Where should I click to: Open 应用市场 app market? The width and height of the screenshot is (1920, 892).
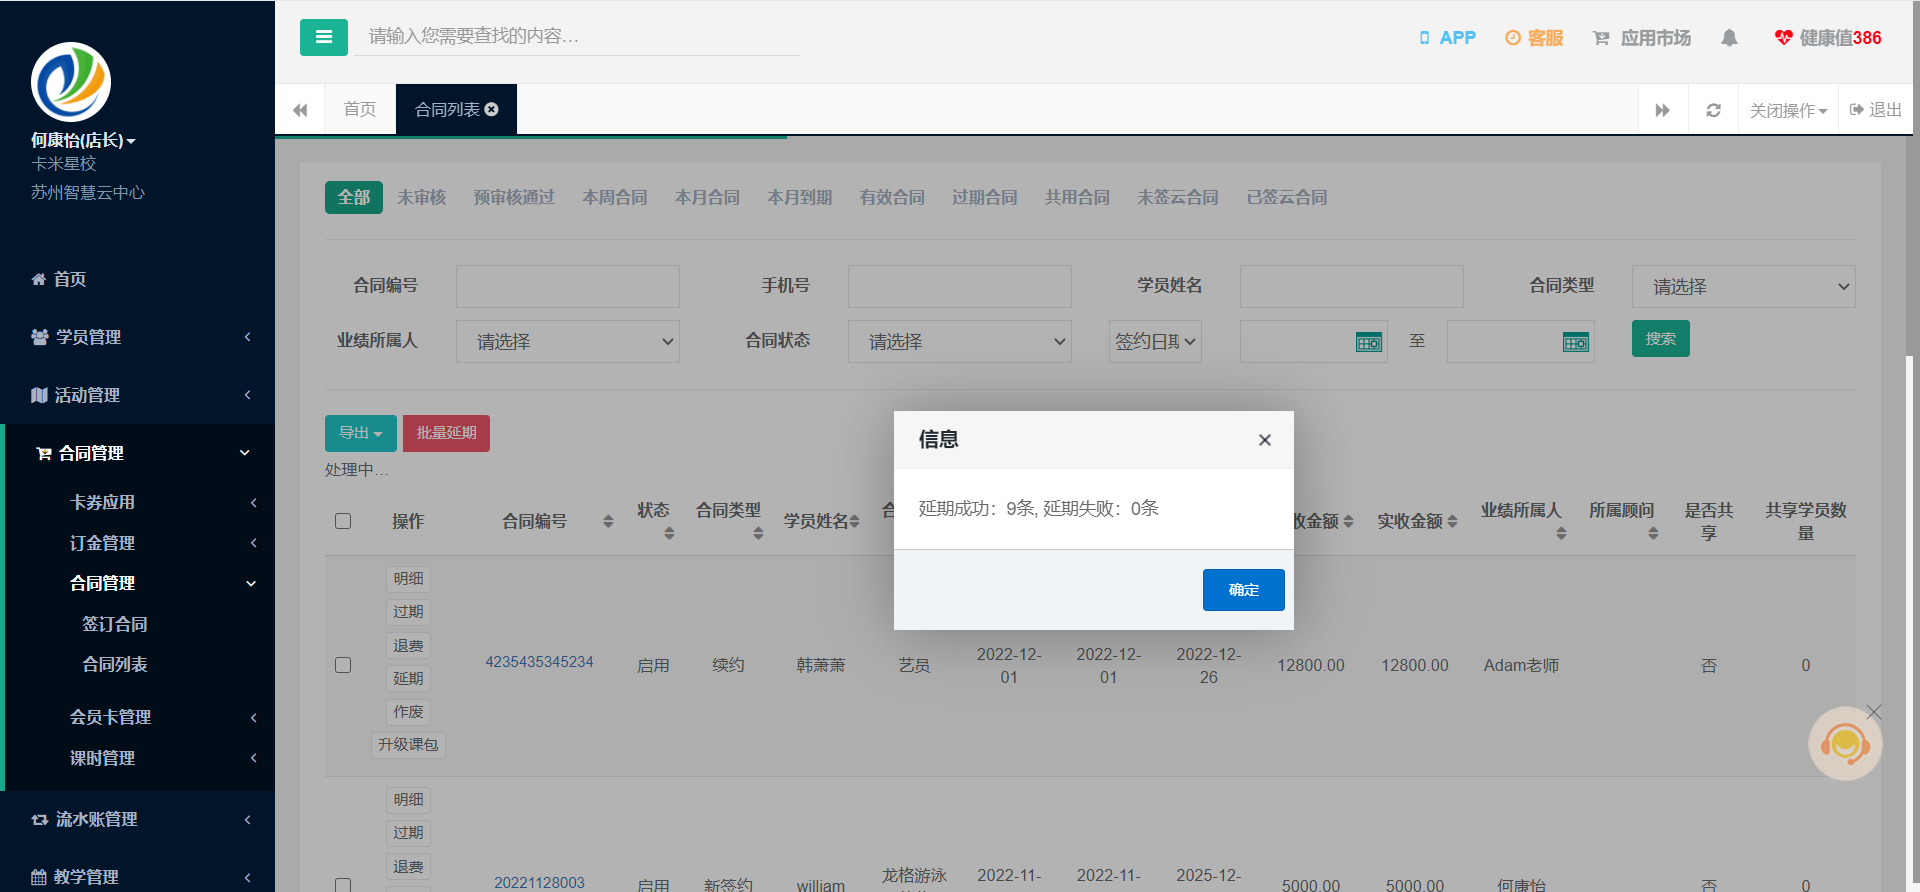[x=1642, y=38]
